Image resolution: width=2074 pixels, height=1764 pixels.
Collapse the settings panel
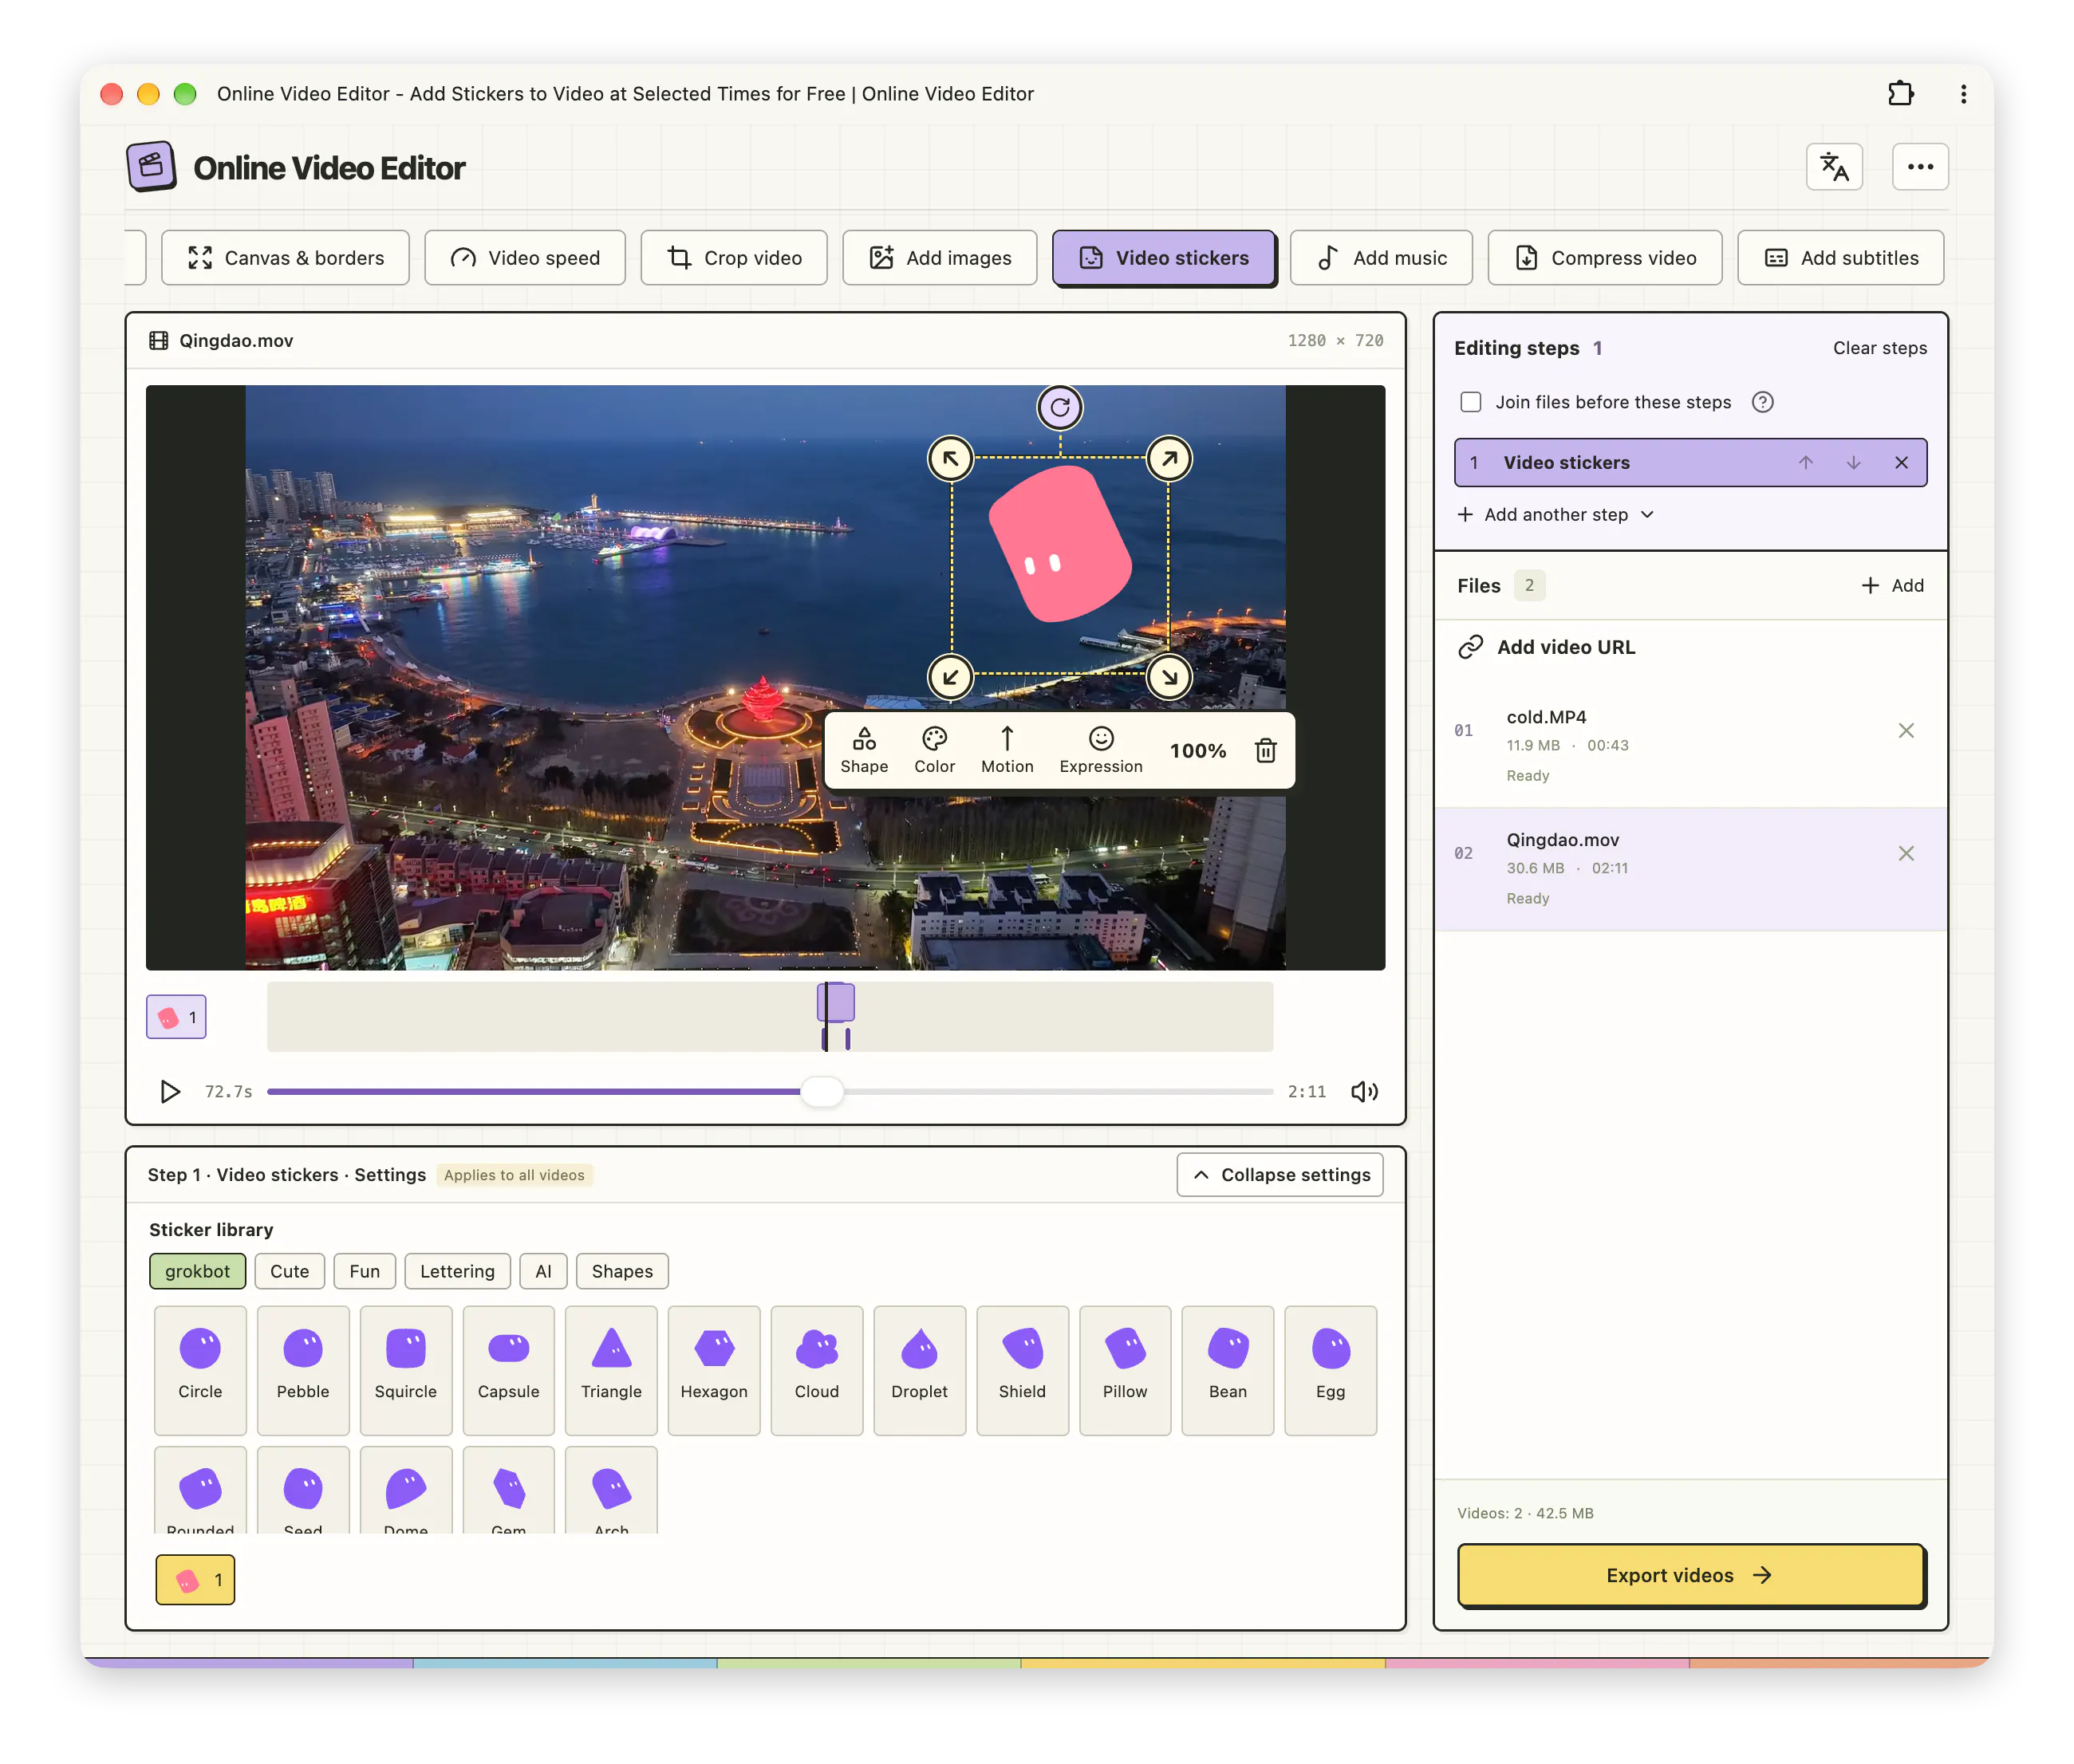(1279, 1174)
